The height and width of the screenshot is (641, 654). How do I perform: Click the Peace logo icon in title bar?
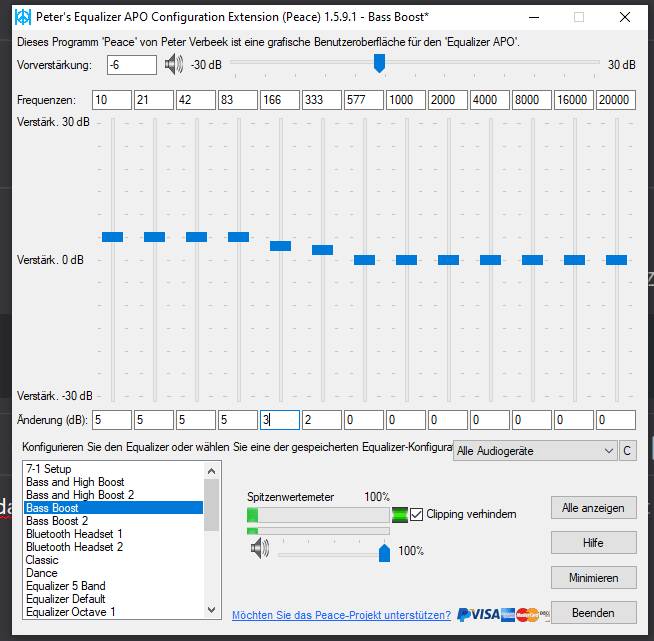23,17
